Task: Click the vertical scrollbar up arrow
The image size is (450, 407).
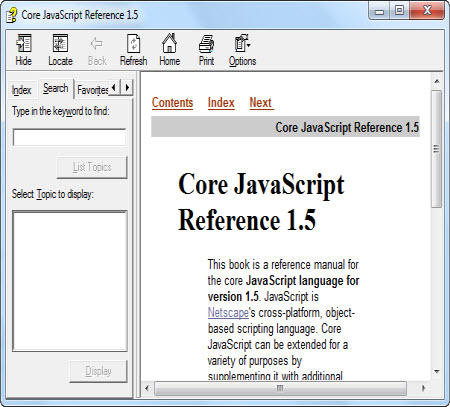Action: [437, 81]
